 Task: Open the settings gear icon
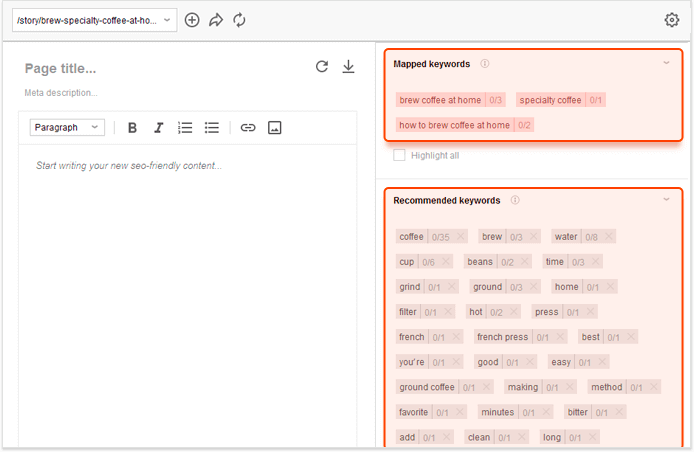[x=671, y=20]
